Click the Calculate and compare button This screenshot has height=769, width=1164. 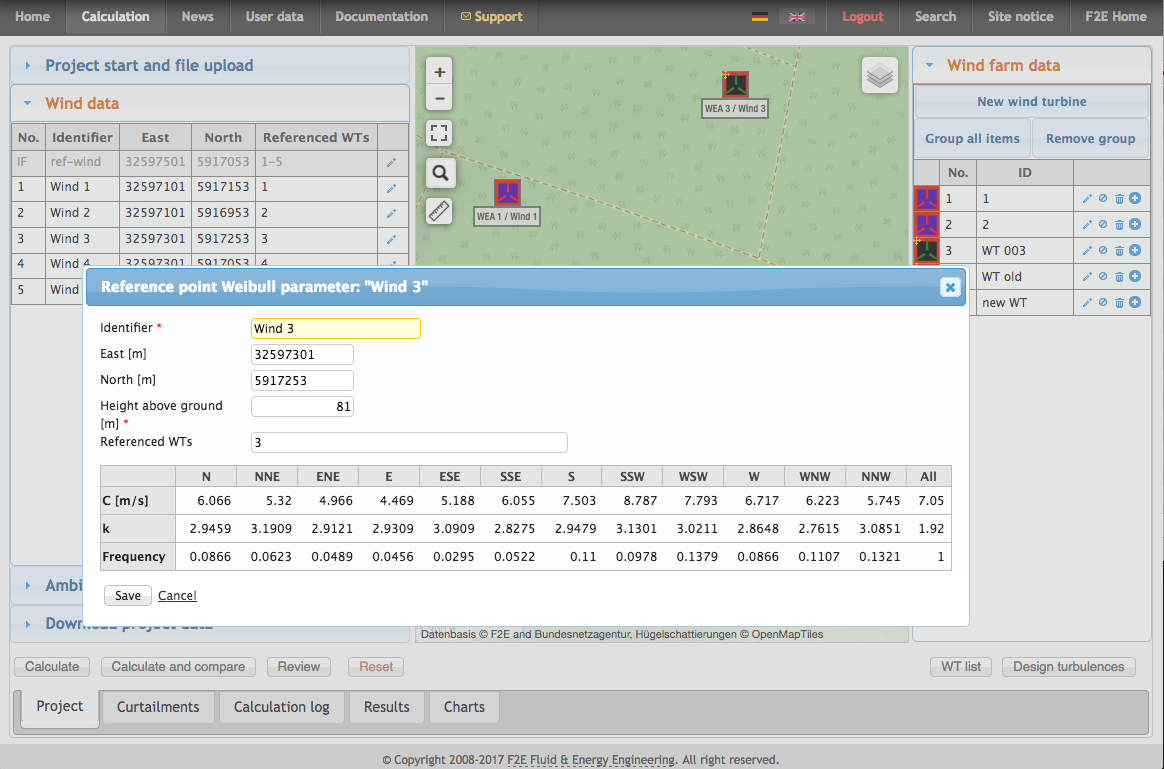pos(177,666)
